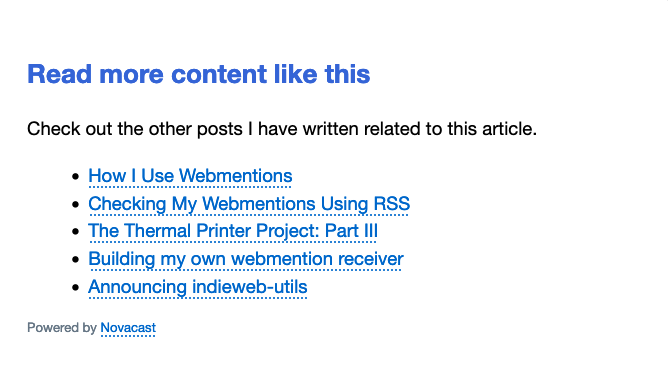
Task: Click the word RSS in second link
Action: (392, 204)
